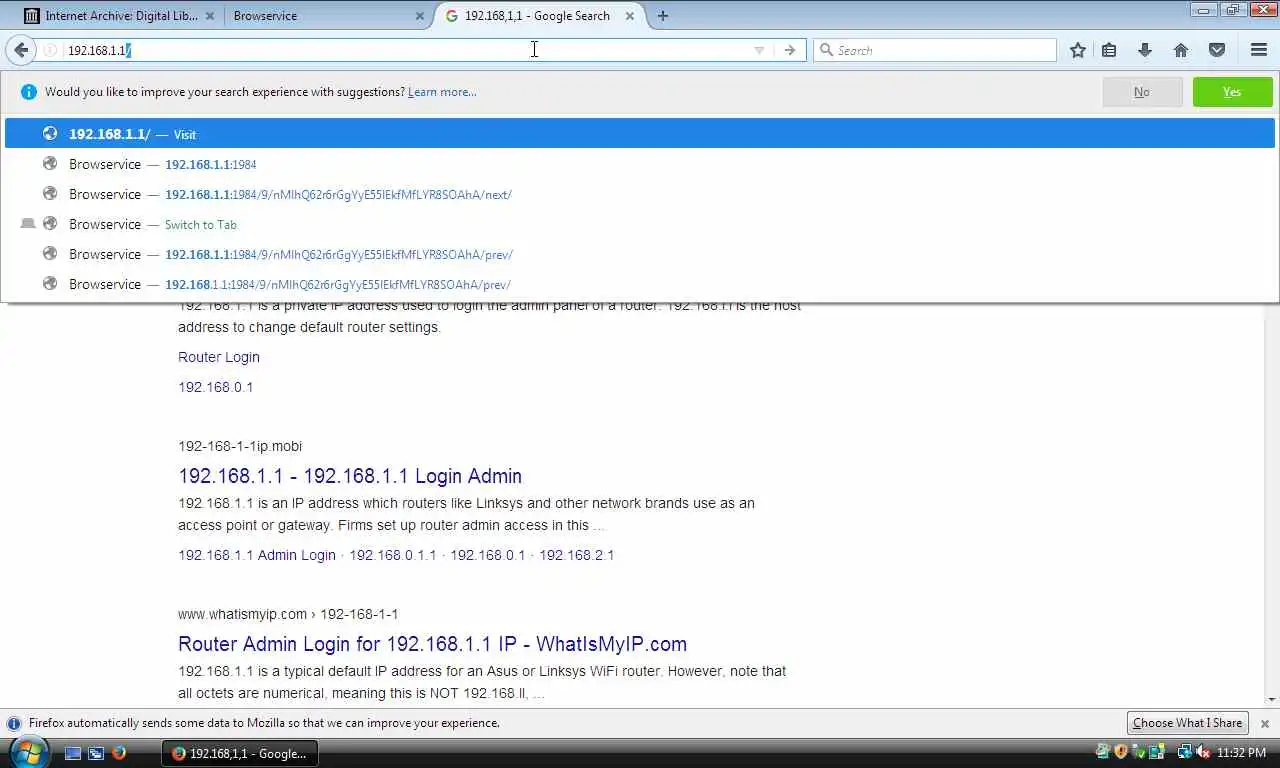Click the Firefox back arrow button
Viewport: 1280px width, 768px height.
click(x=21, y=50)
